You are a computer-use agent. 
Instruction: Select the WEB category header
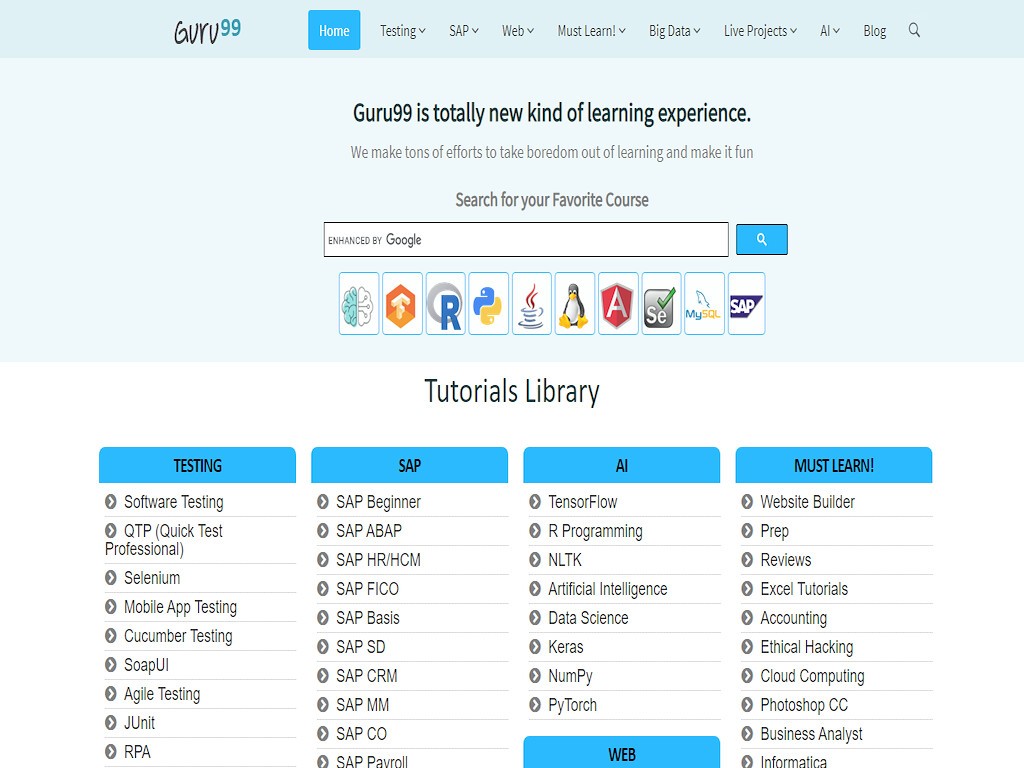pos(622,753)
